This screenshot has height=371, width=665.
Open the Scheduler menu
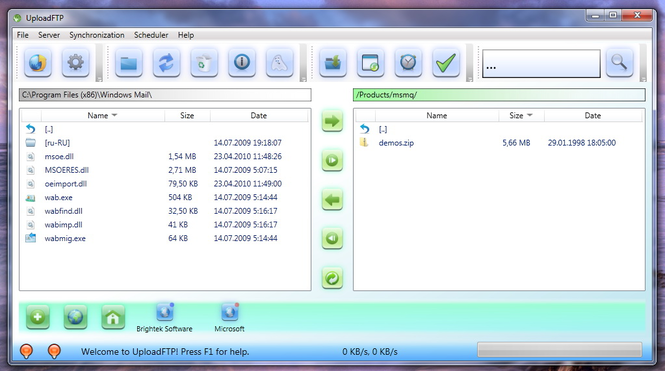point(151,35)
